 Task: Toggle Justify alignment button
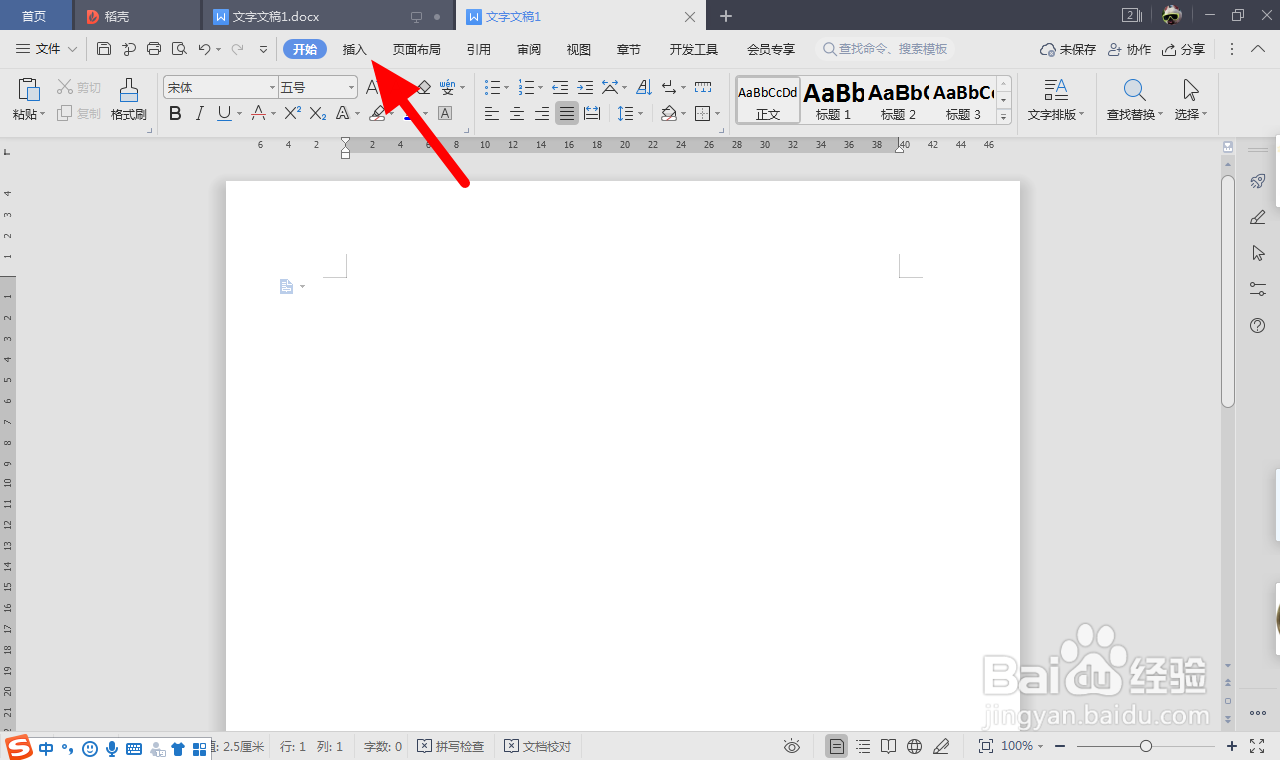click(567, 114)
